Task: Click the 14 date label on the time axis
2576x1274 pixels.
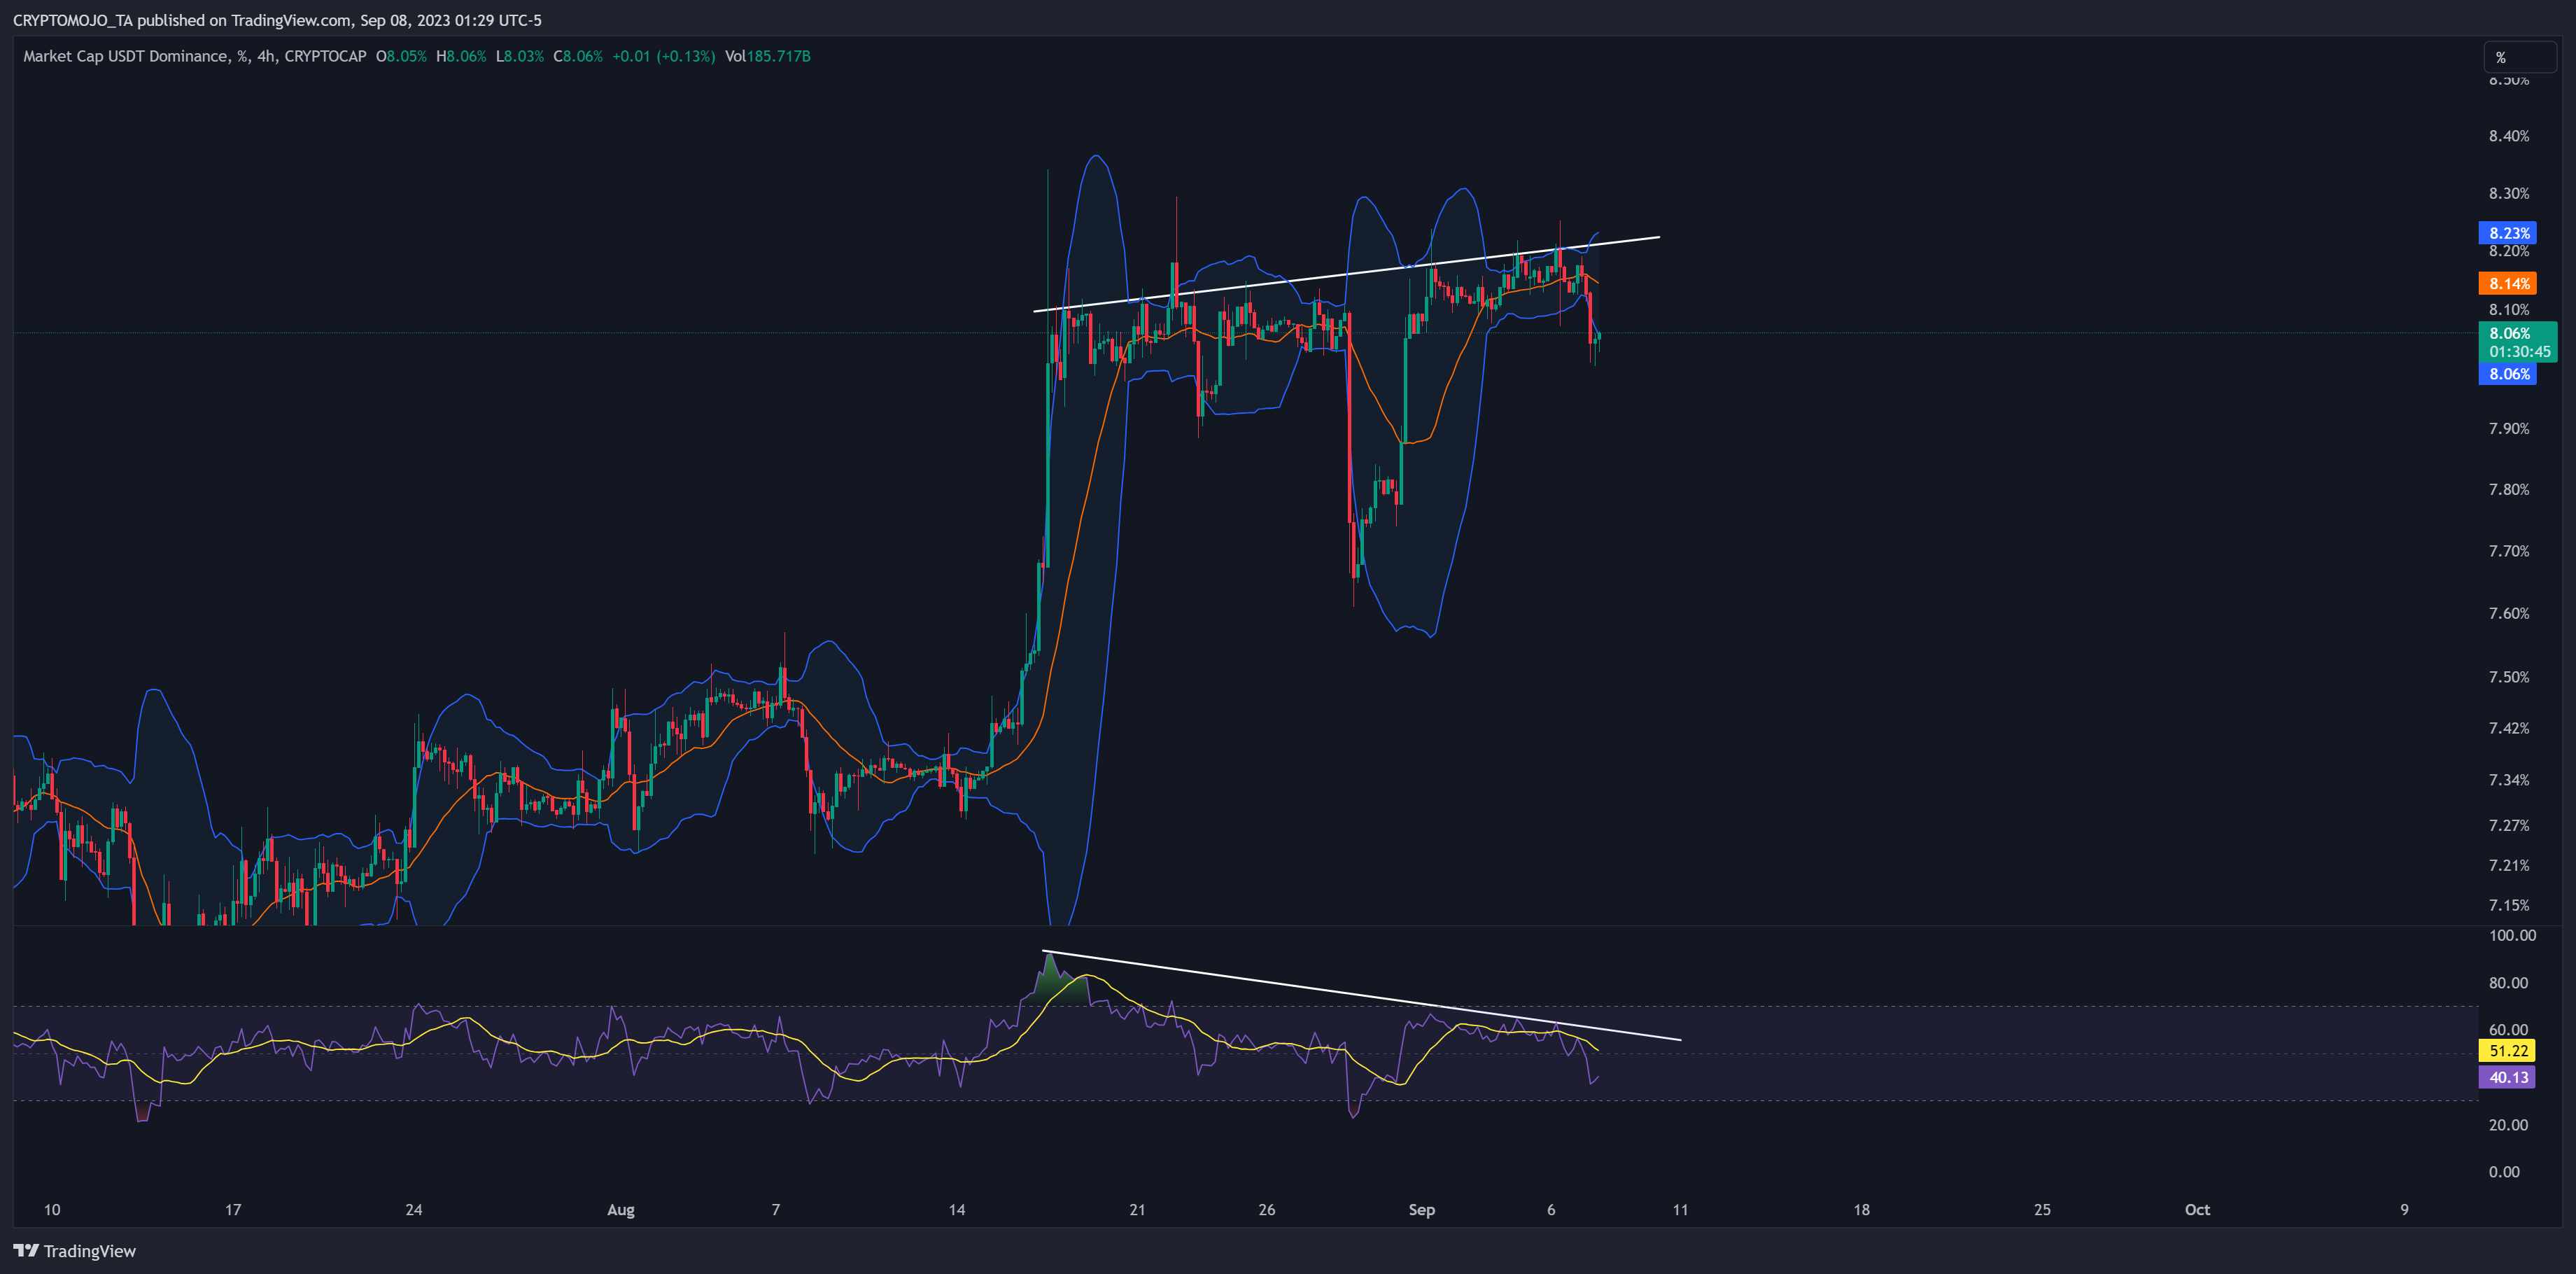Action: (957, 1210)
